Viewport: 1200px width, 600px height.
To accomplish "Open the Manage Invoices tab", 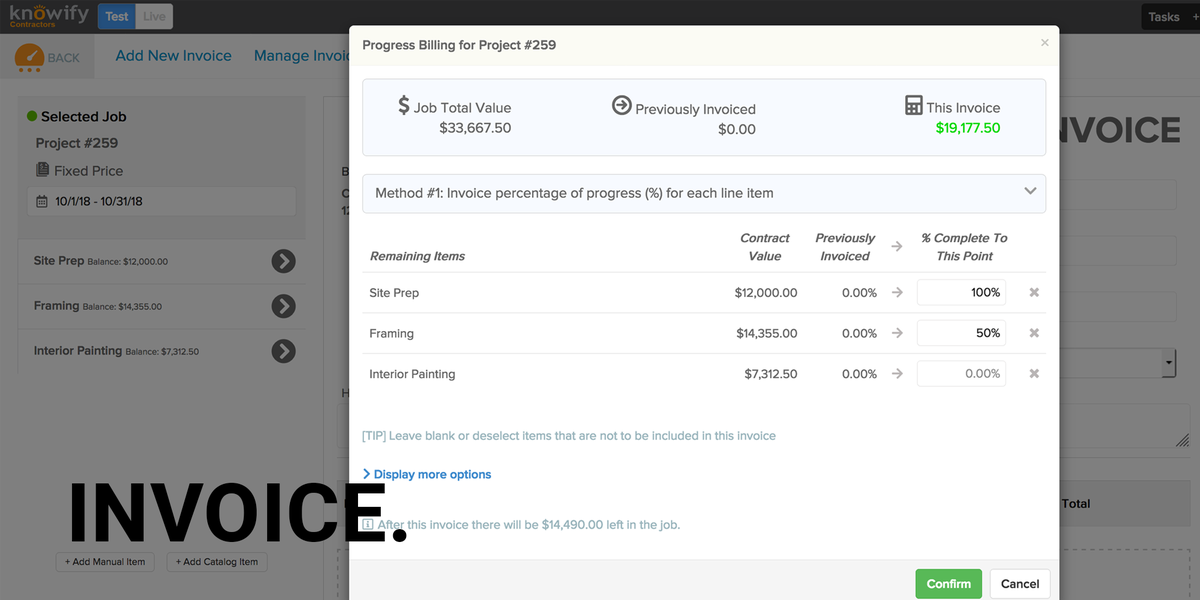I will 302,56.
